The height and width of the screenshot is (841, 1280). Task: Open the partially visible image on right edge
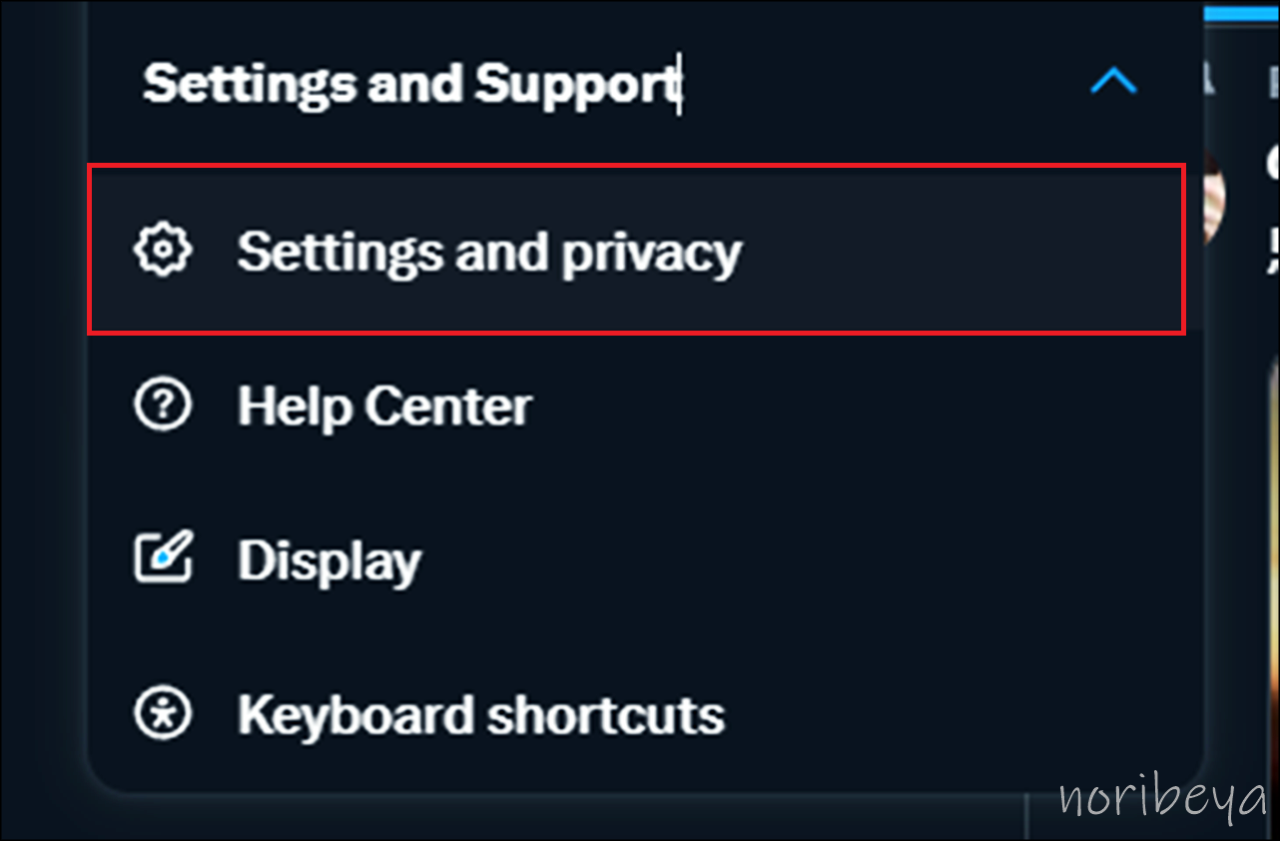point(1275,580)
